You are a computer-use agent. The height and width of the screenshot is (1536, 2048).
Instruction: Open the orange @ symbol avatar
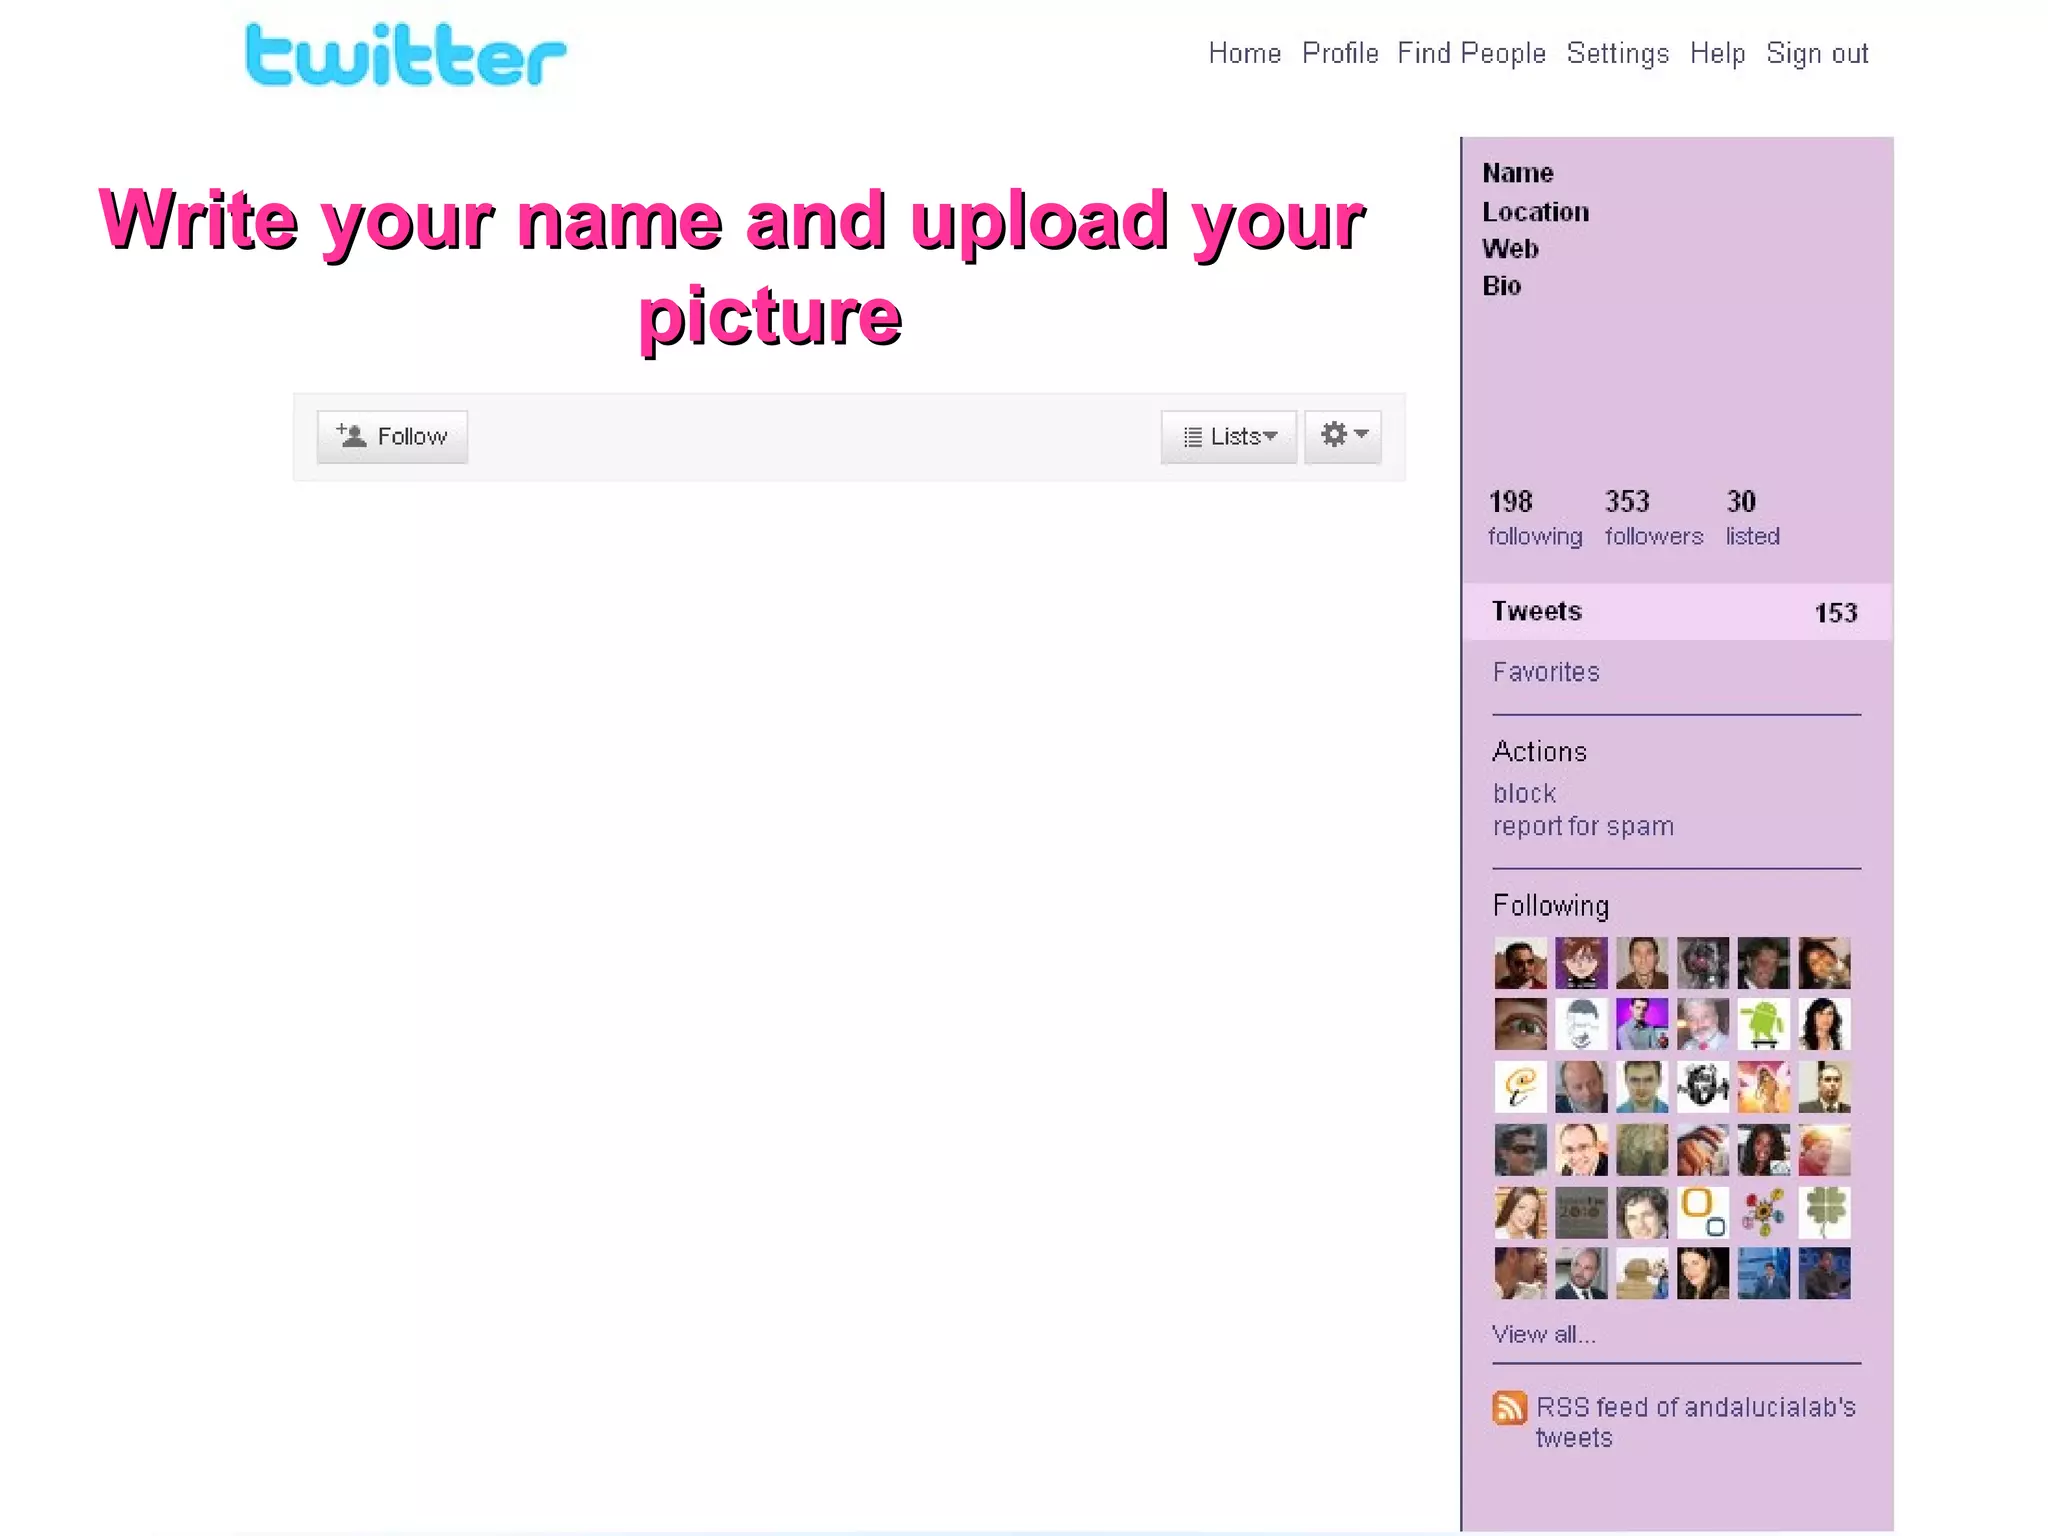tap(1520, 1086)
